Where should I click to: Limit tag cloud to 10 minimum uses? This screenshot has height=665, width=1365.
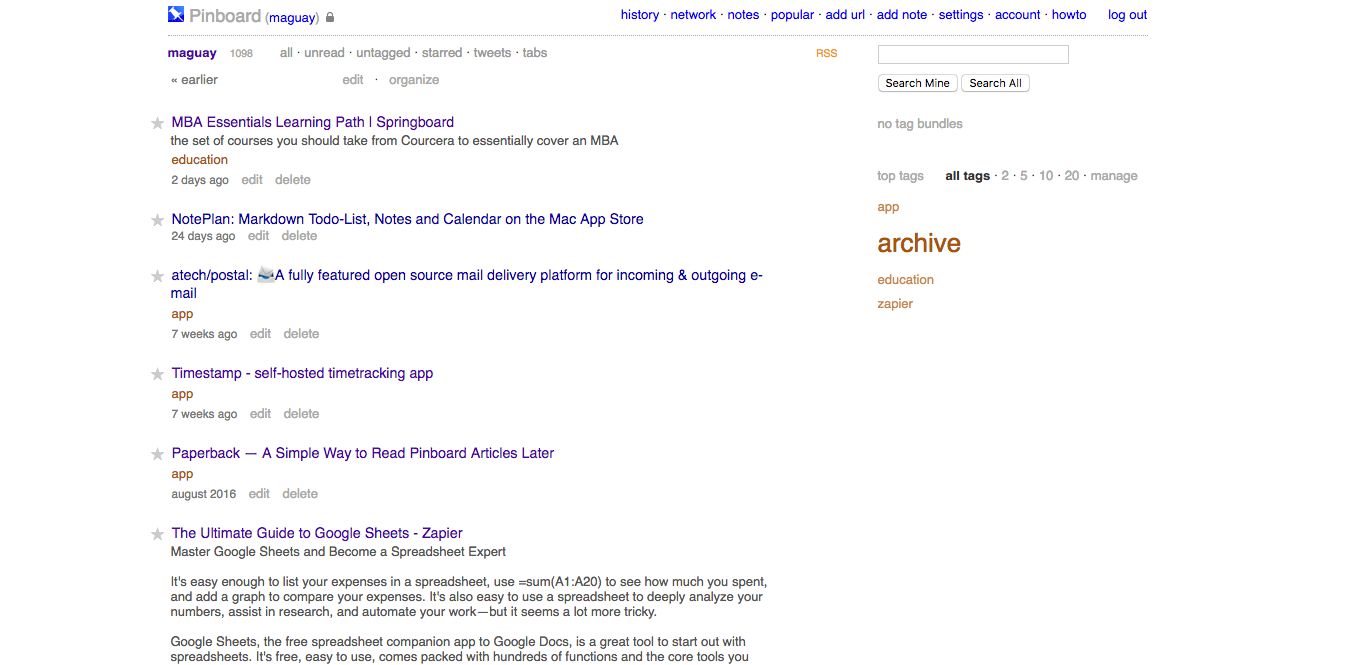[1046, 176]
